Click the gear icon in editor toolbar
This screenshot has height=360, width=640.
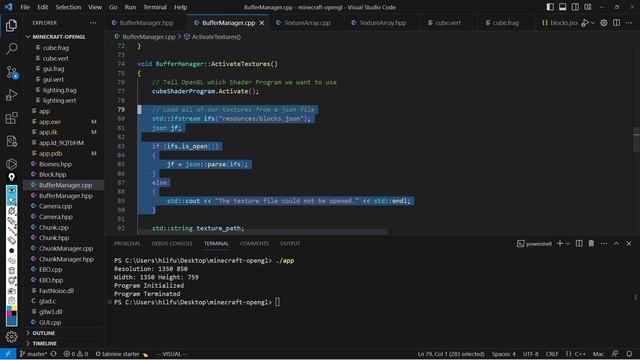tap(604, 23)
